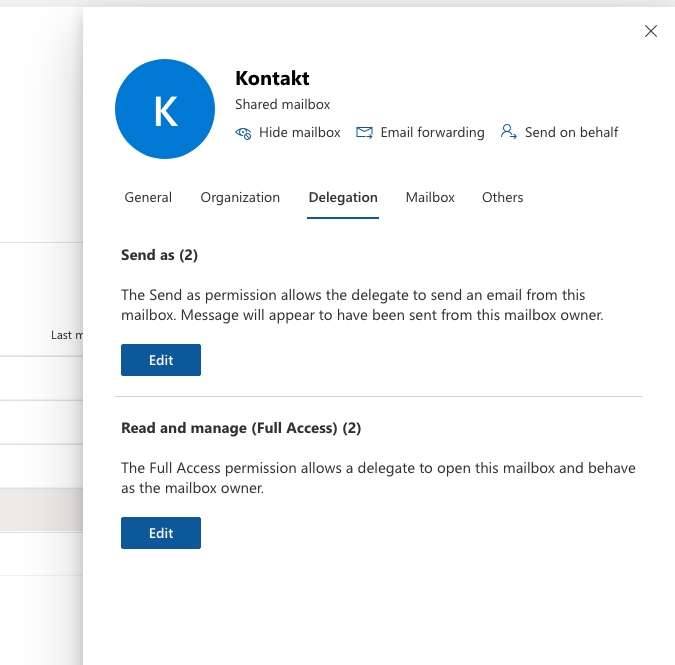
Task: Click the Hide mailbox label
Action: pyautogui.click(x=300, y=132)
